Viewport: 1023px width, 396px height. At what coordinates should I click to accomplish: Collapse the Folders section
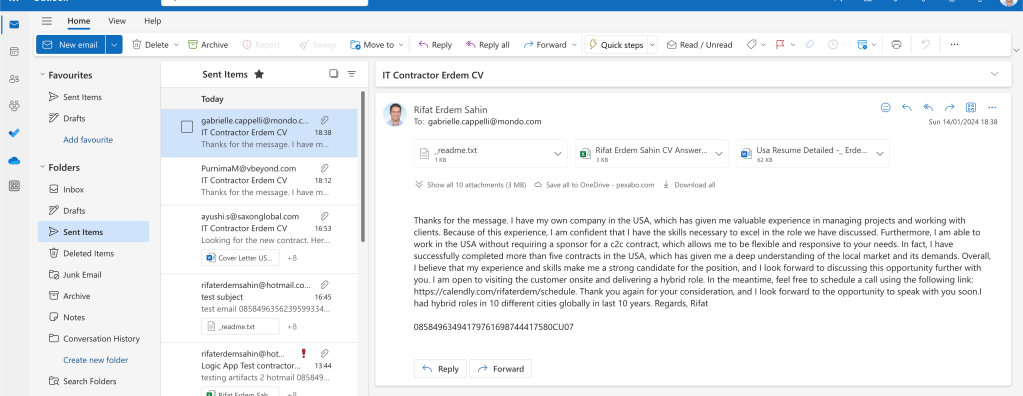[x=42, y=168]
